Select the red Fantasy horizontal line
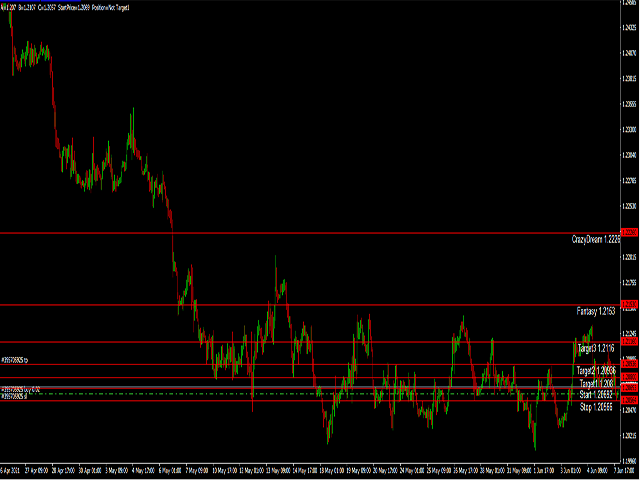The width and height of the screenshot is (640, 480). click(x=300, y=304)
